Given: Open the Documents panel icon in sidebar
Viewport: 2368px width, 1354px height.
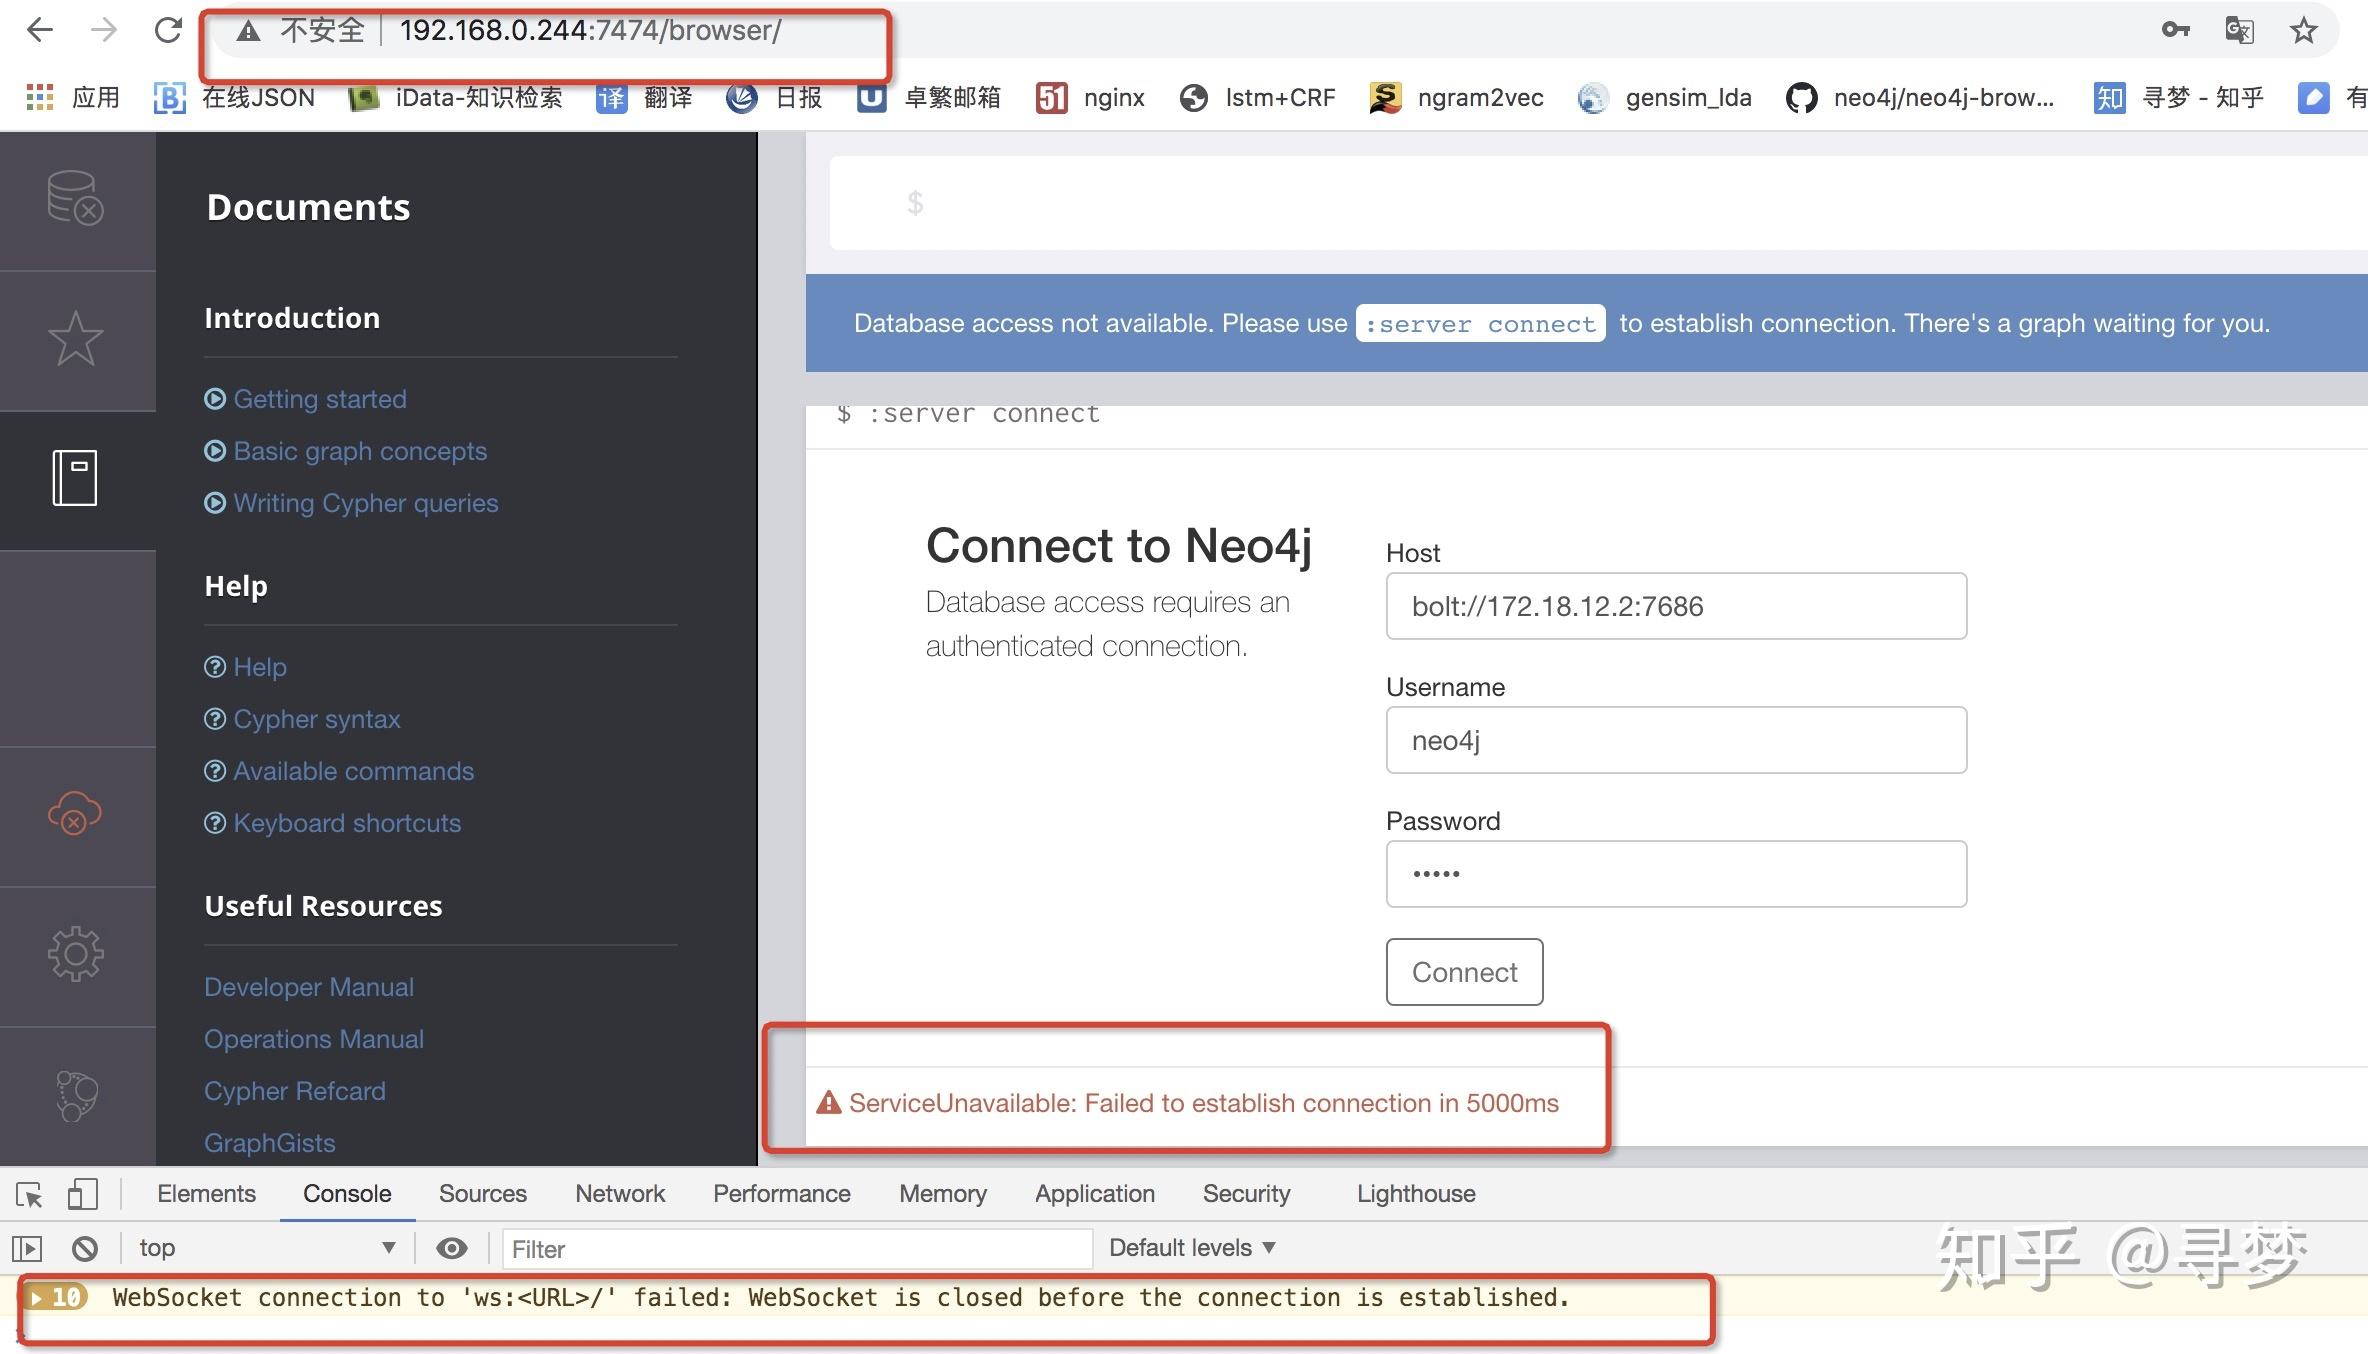Looking at the screenshot, I should (x=76, y=477).
